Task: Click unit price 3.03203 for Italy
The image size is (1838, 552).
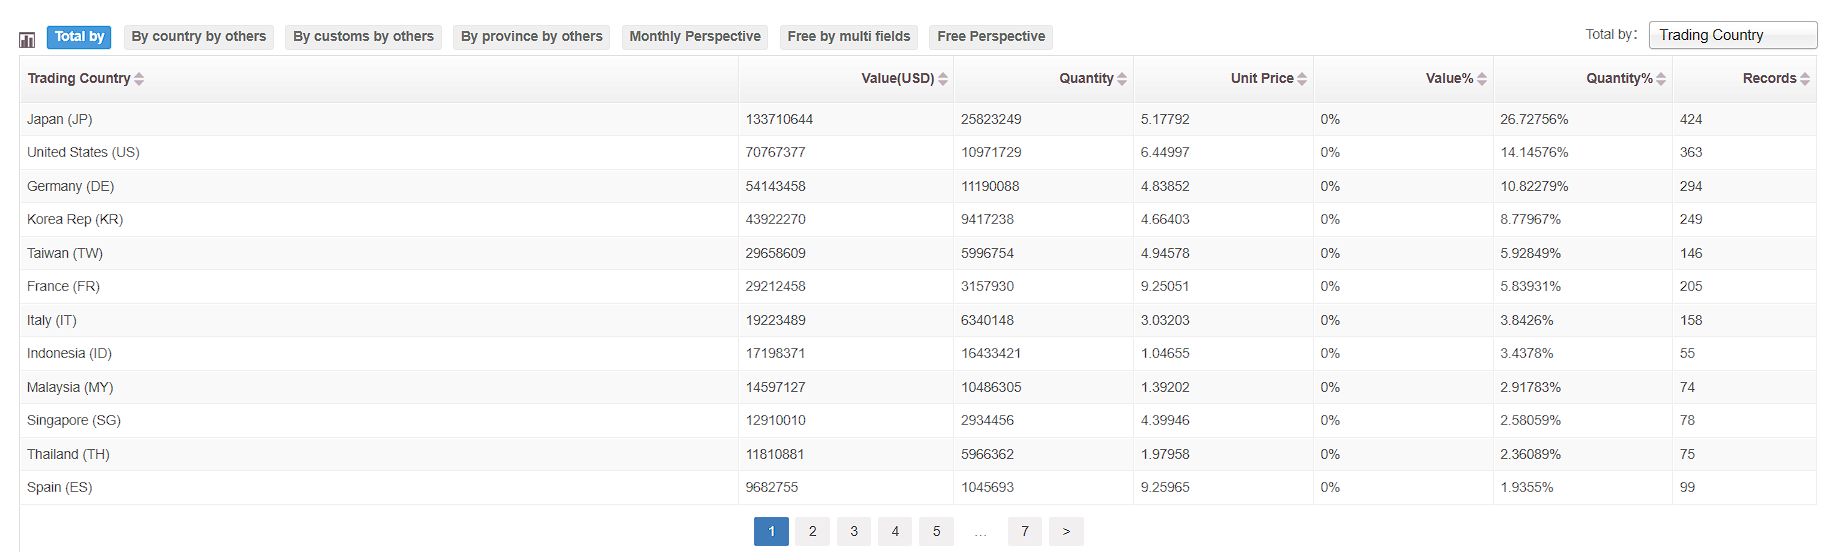Action: click(1165, 320)
